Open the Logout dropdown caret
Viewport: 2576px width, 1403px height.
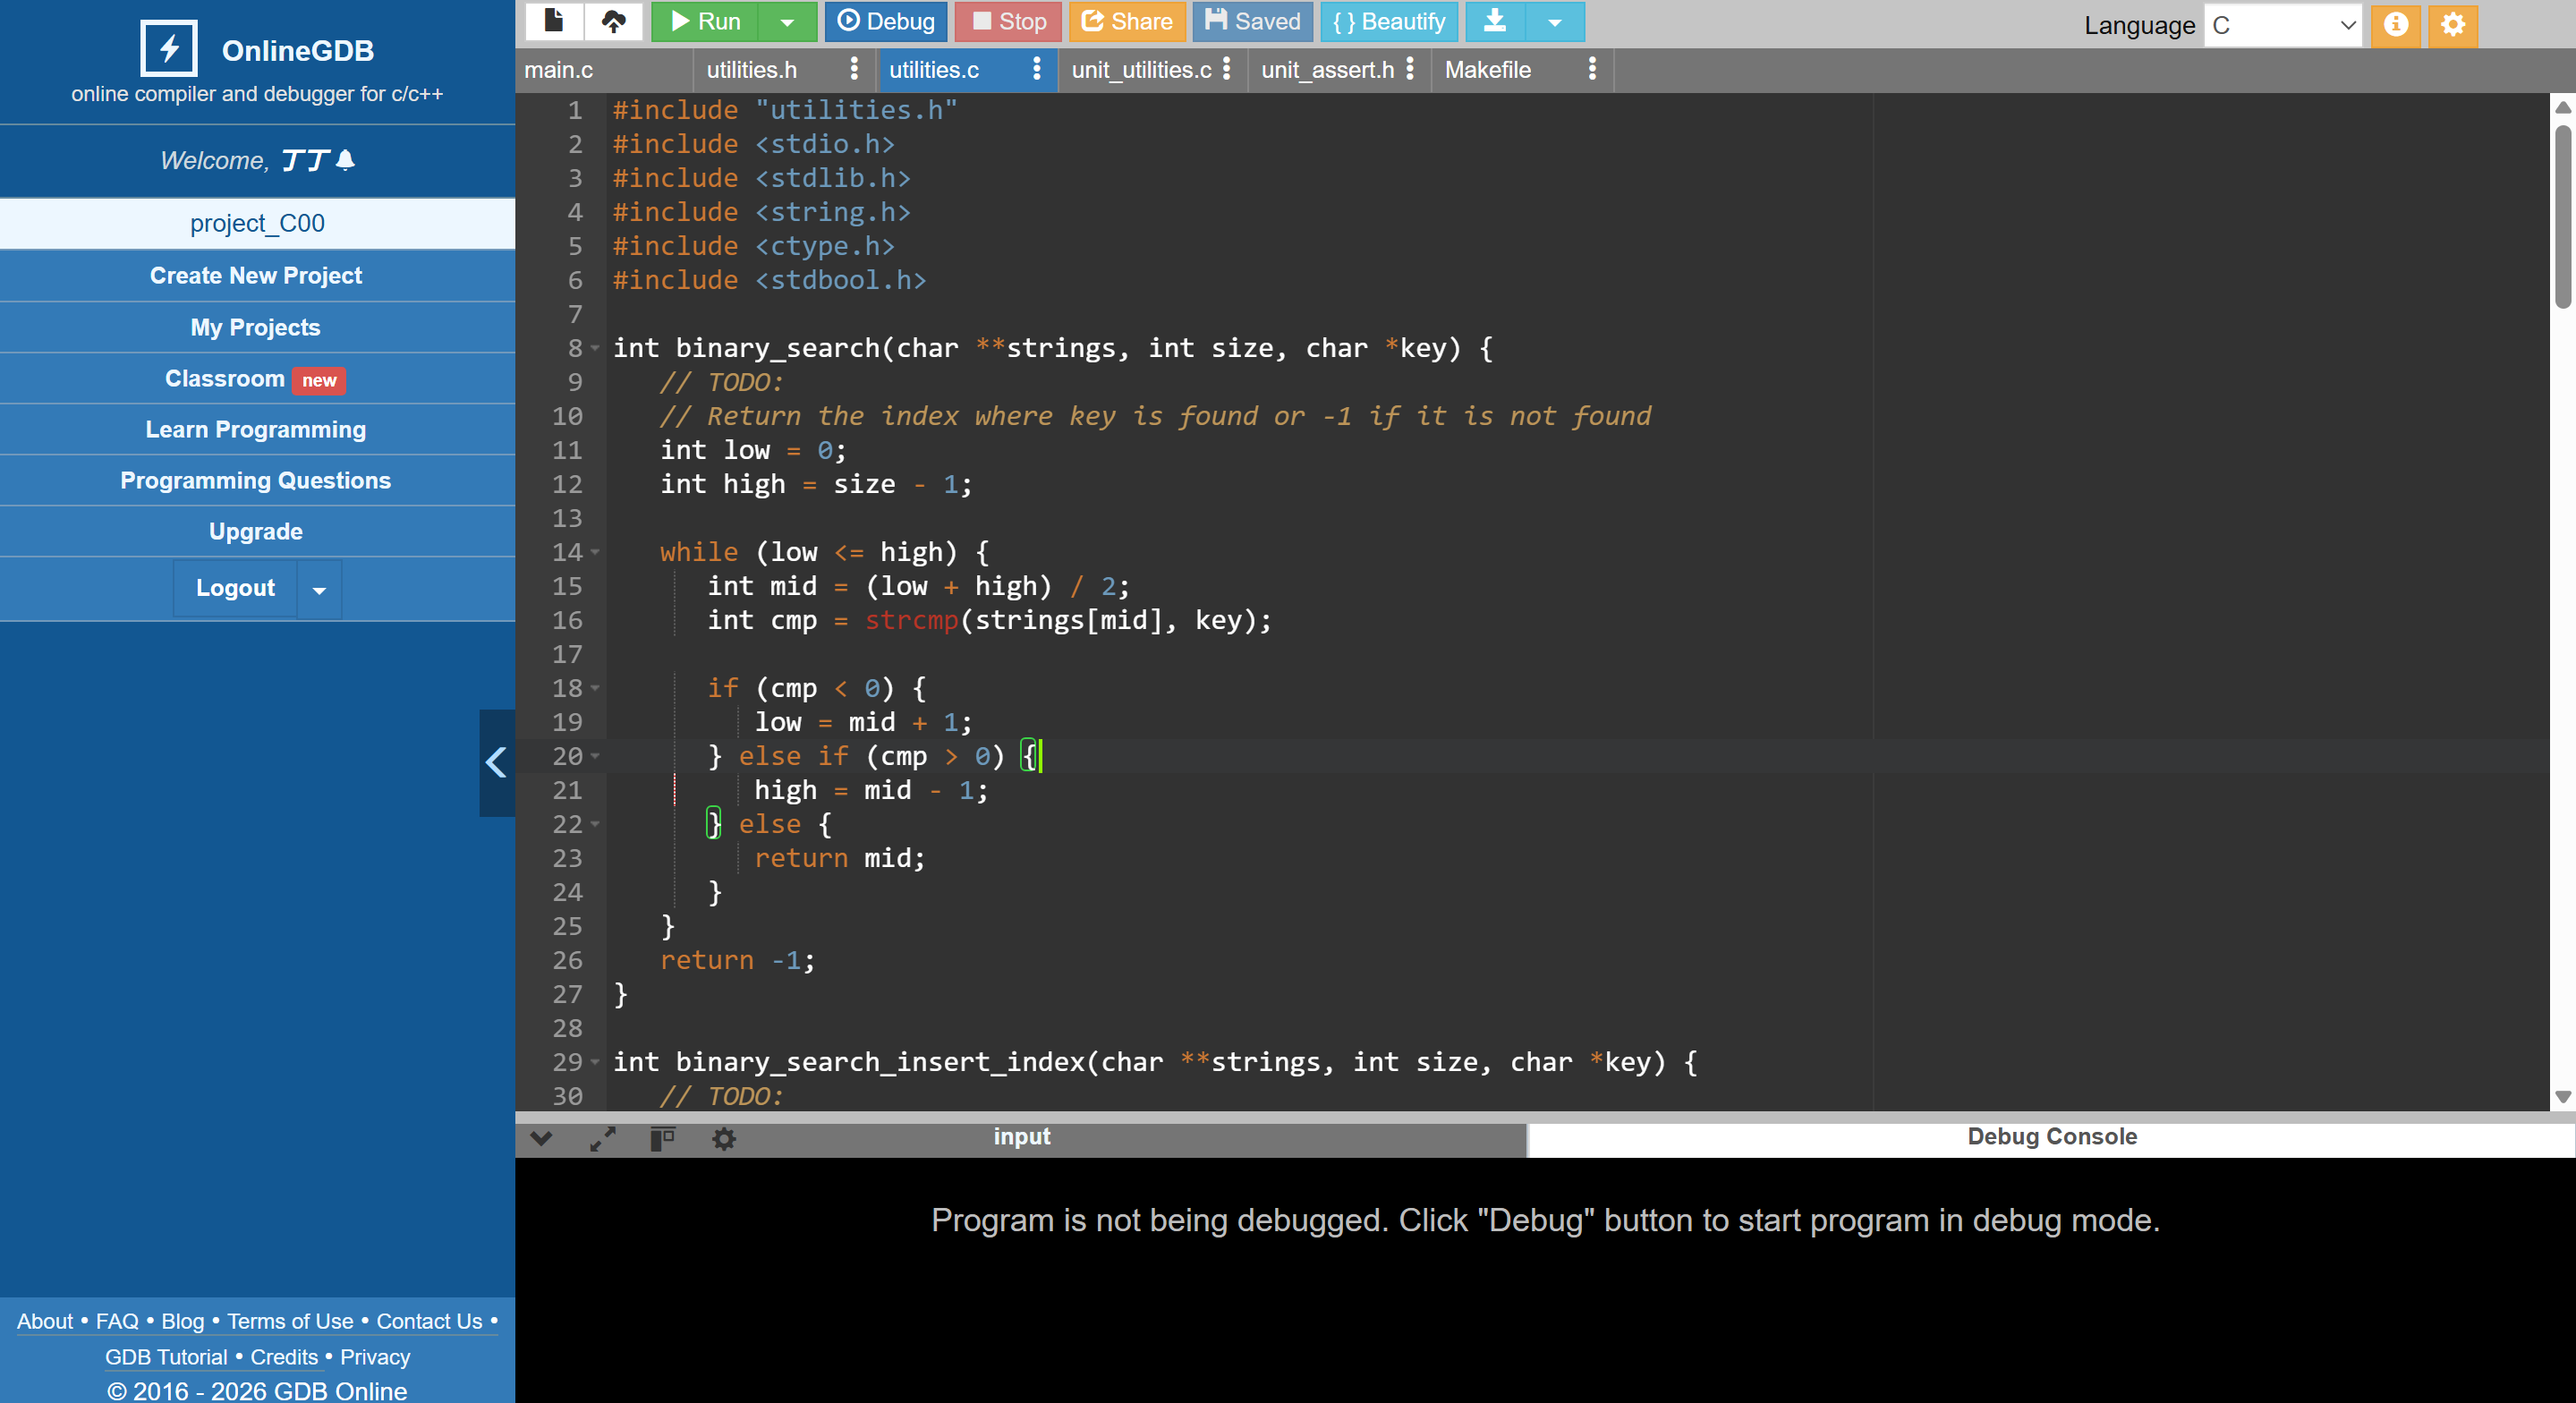[x=319, y=589]
